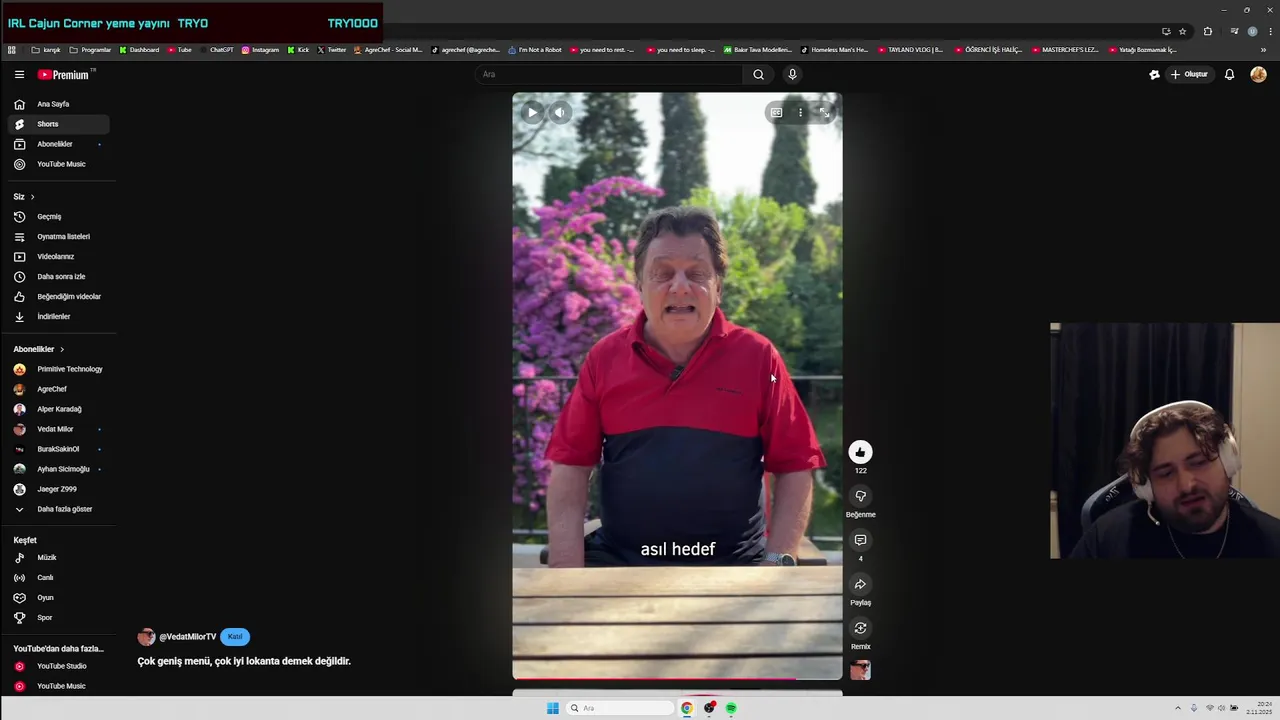Open İndirilenler downloads
Viewport: 1280px width, 720px height.
59,317
